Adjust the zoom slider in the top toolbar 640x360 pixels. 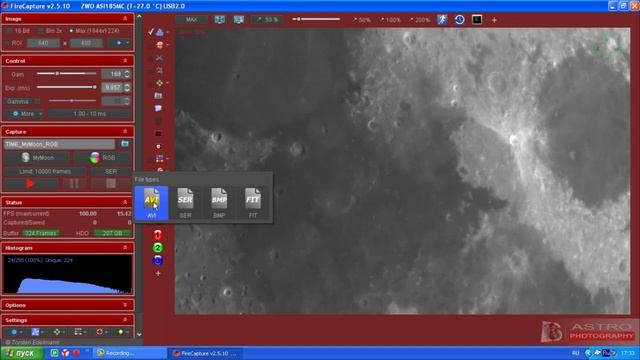click(316, 19)
